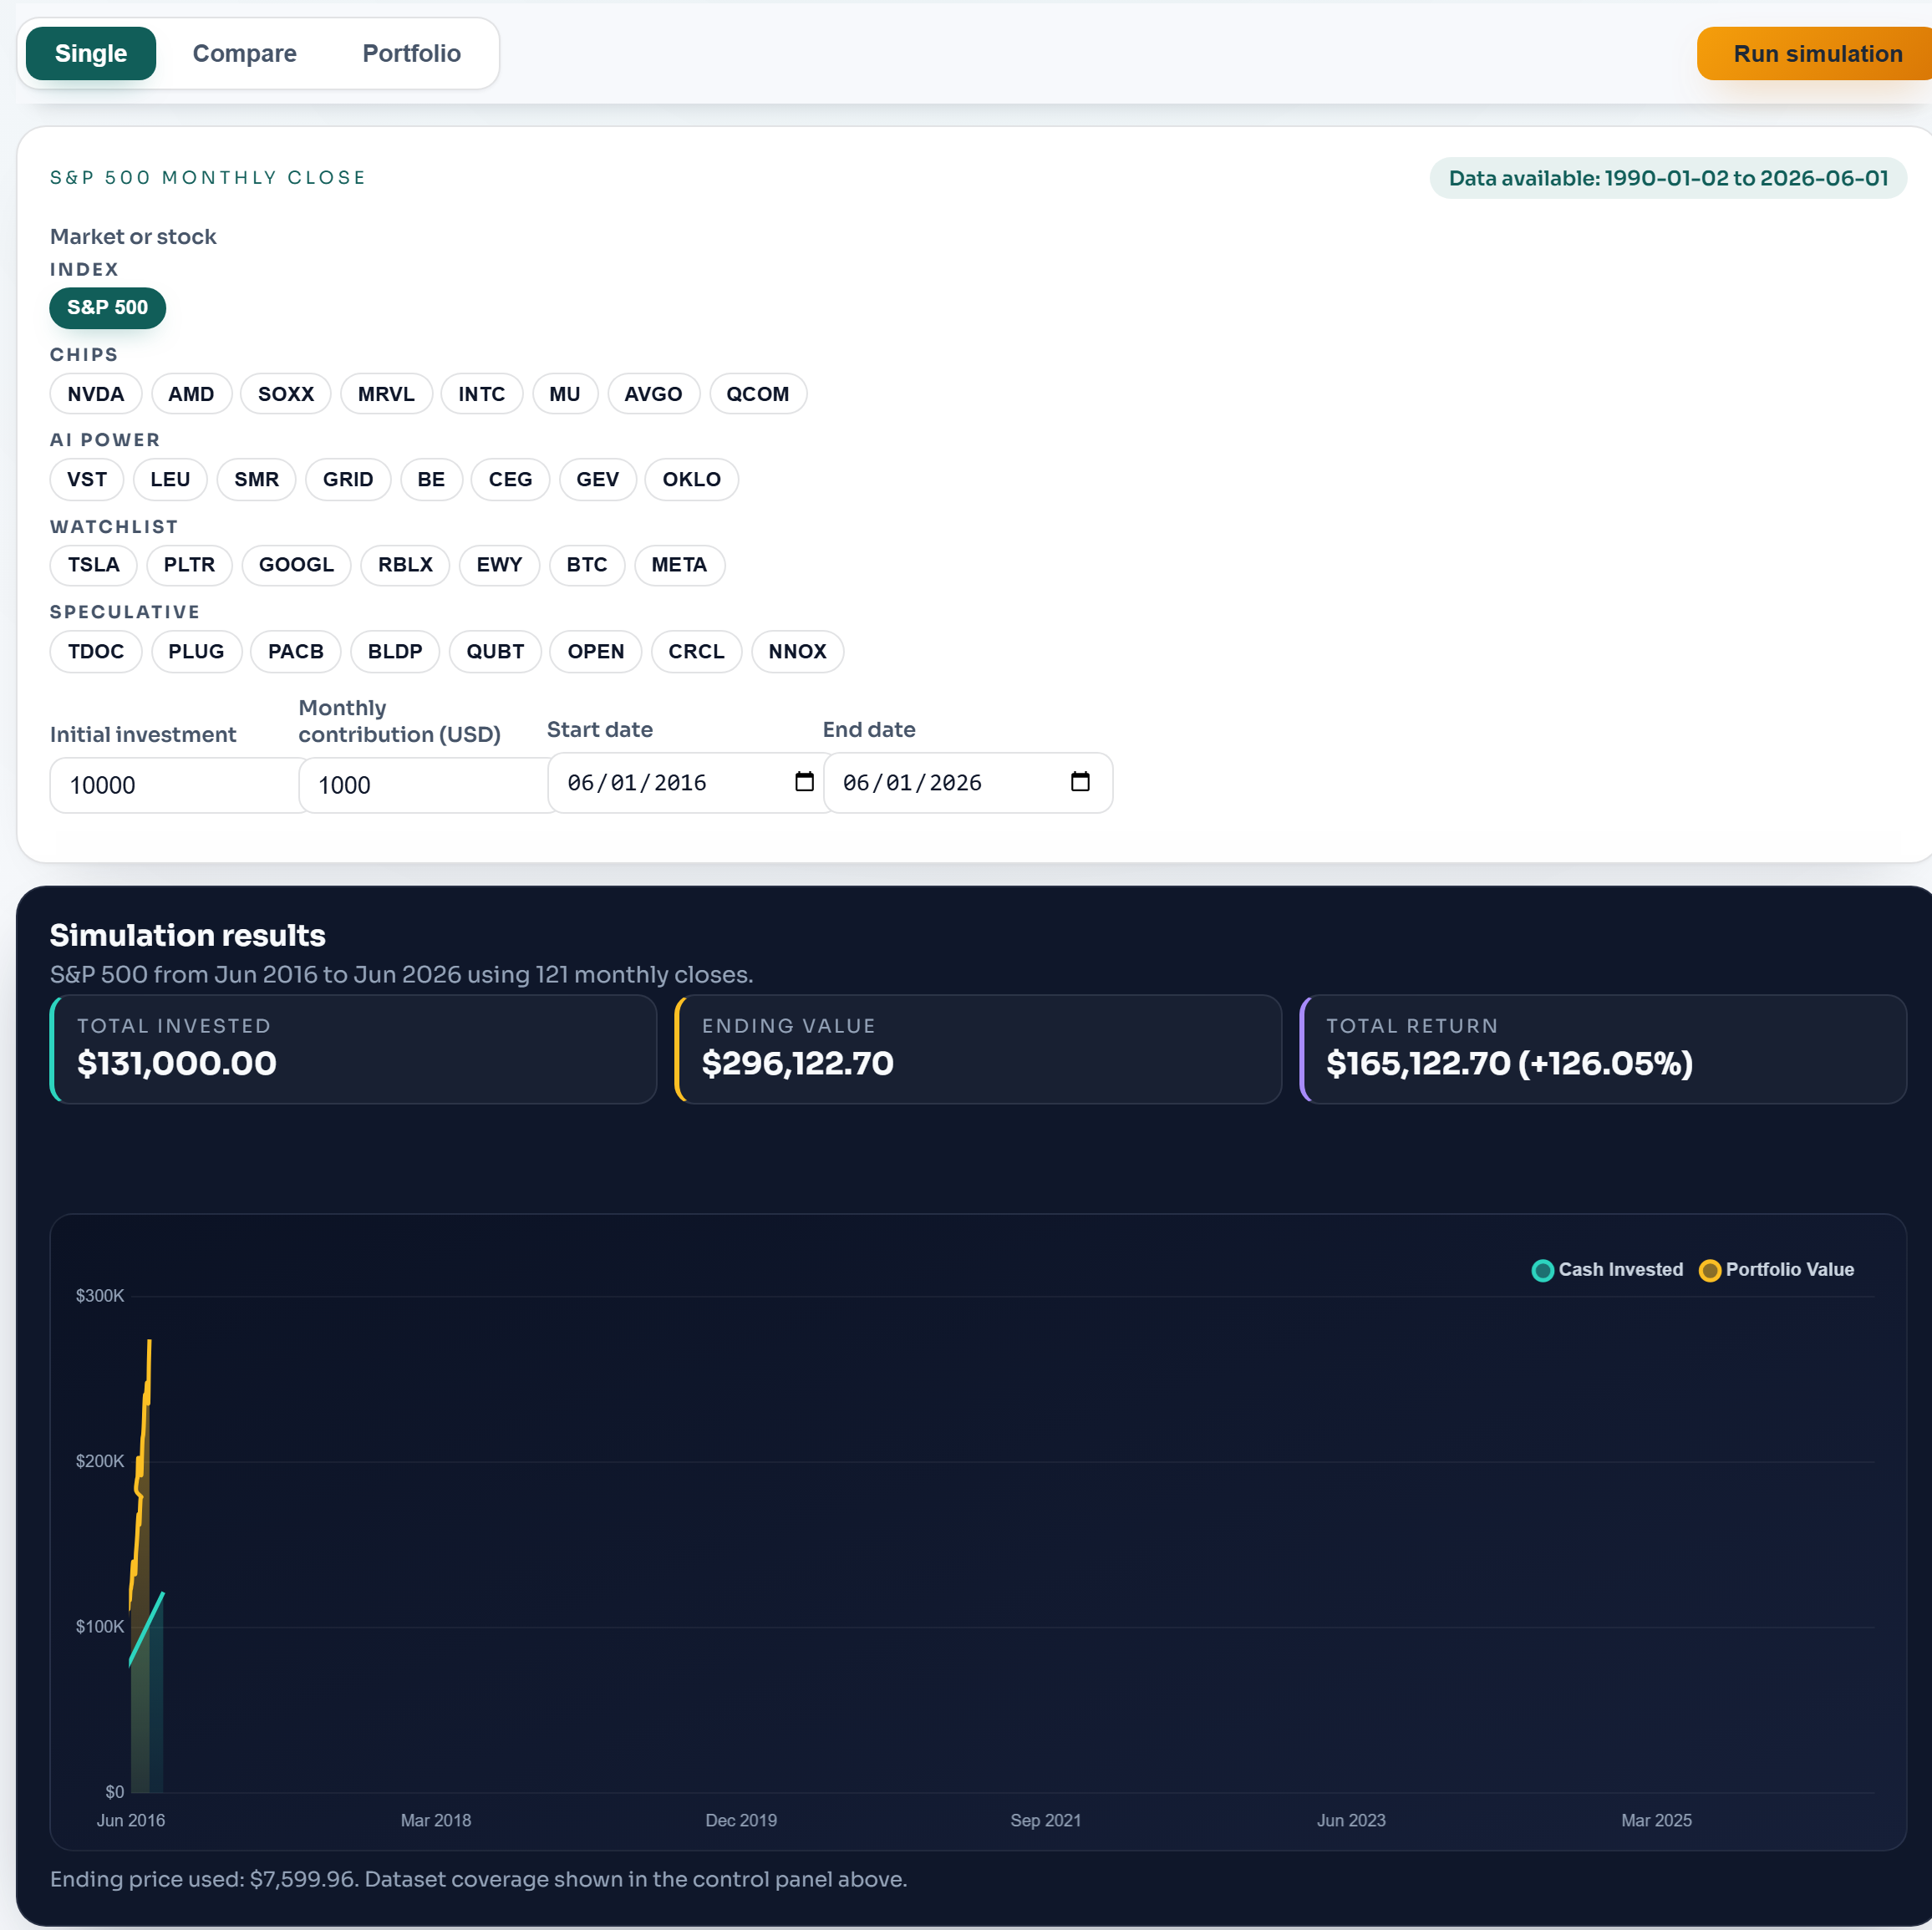Pick the RBLX watchlist chip

click(405, 565)
